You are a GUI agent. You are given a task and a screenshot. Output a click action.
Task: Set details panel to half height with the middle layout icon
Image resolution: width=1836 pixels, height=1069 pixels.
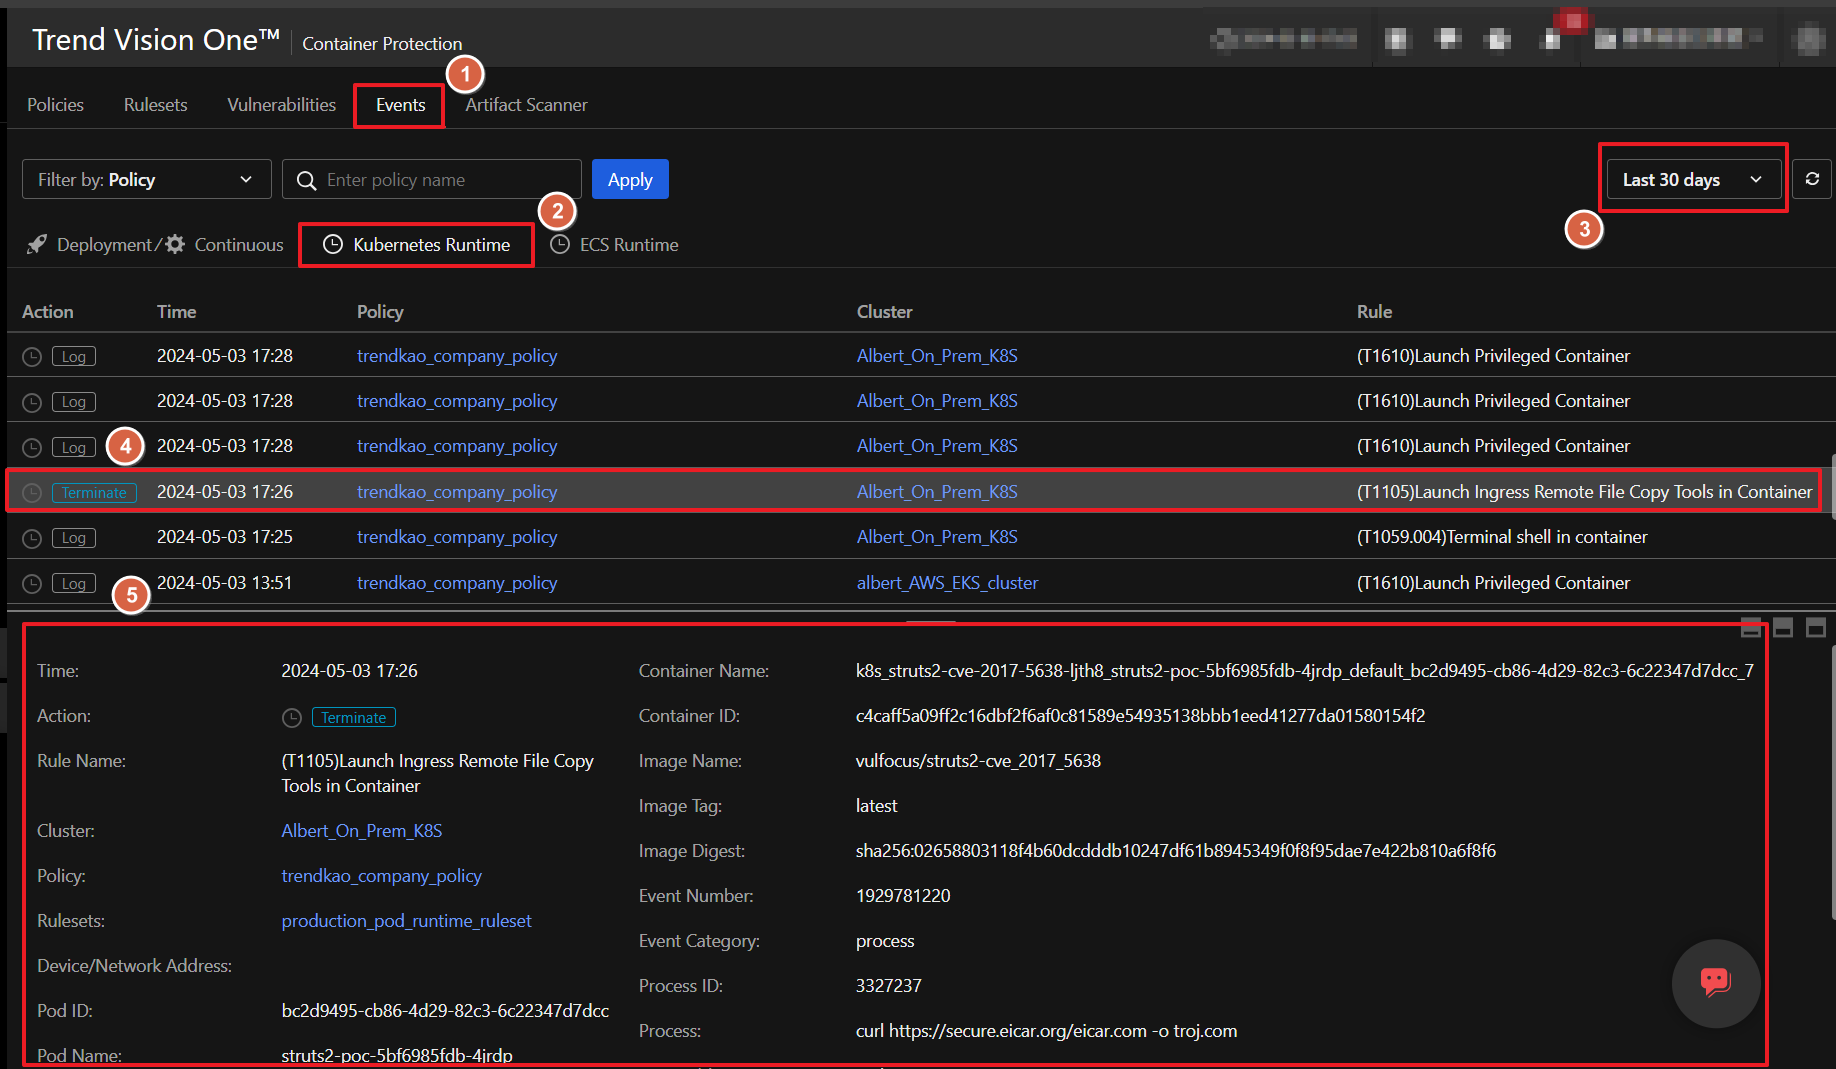[1783, 628]
